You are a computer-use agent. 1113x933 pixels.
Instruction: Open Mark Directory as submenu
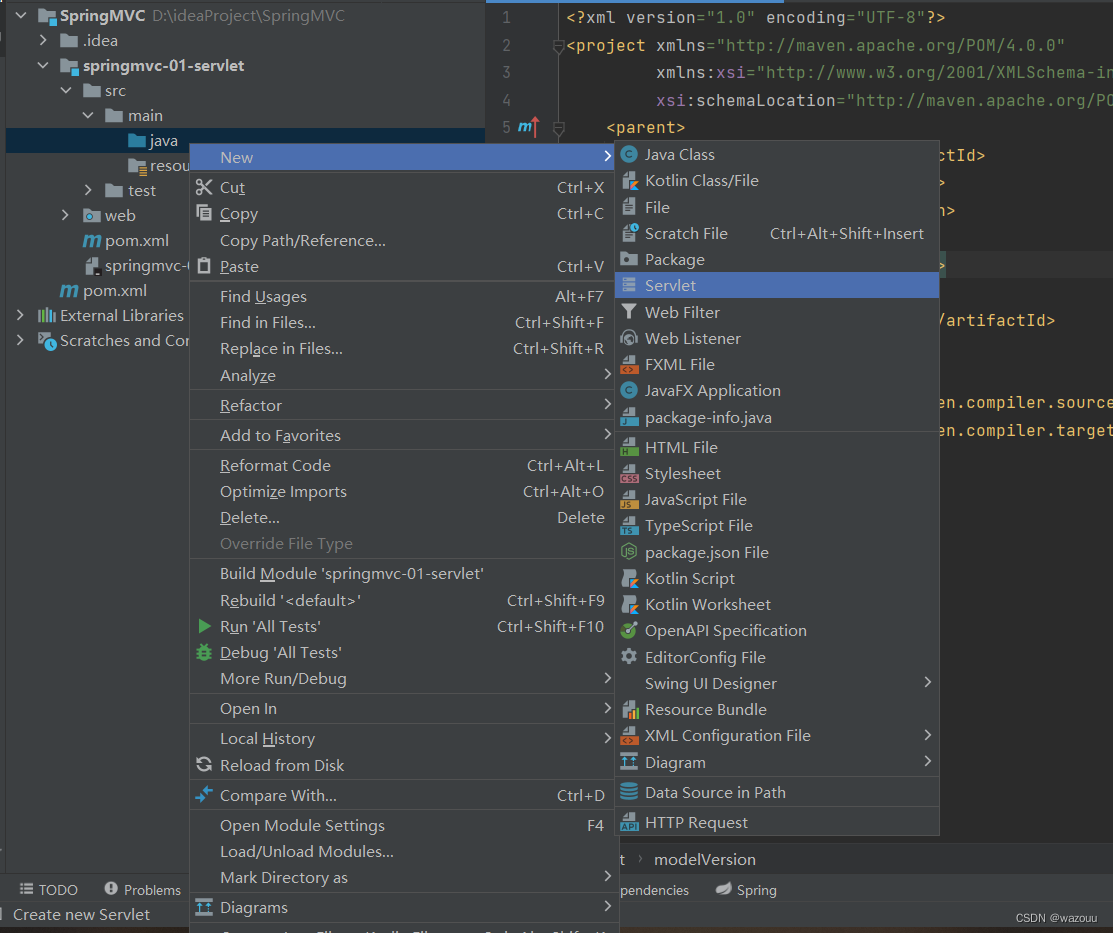coord(402,878)
